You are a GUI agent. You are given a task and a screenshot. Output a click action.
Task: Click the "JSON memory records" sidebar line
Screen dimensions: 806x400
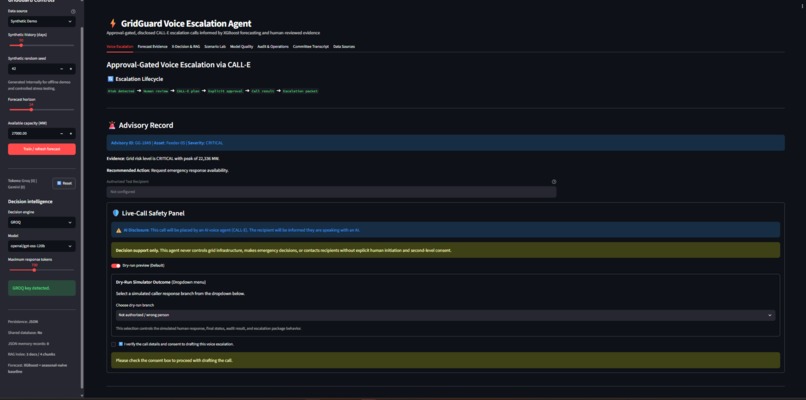pyautogui.click(x=28, y=343)
